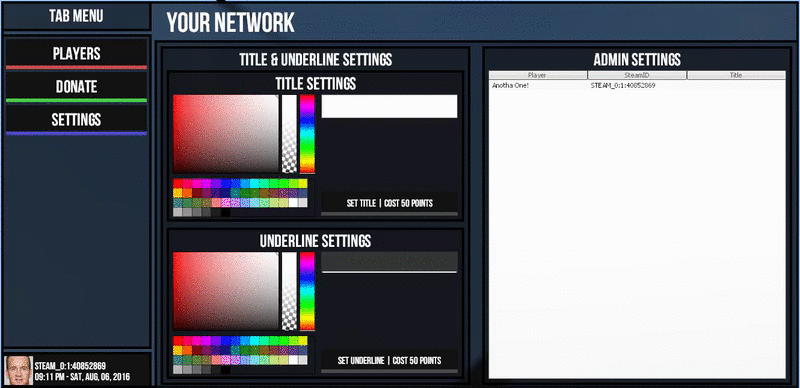Screen dimensions: 800x388
Task: Select the 'Anotha One!' player row
Action: tap(637, 85)
